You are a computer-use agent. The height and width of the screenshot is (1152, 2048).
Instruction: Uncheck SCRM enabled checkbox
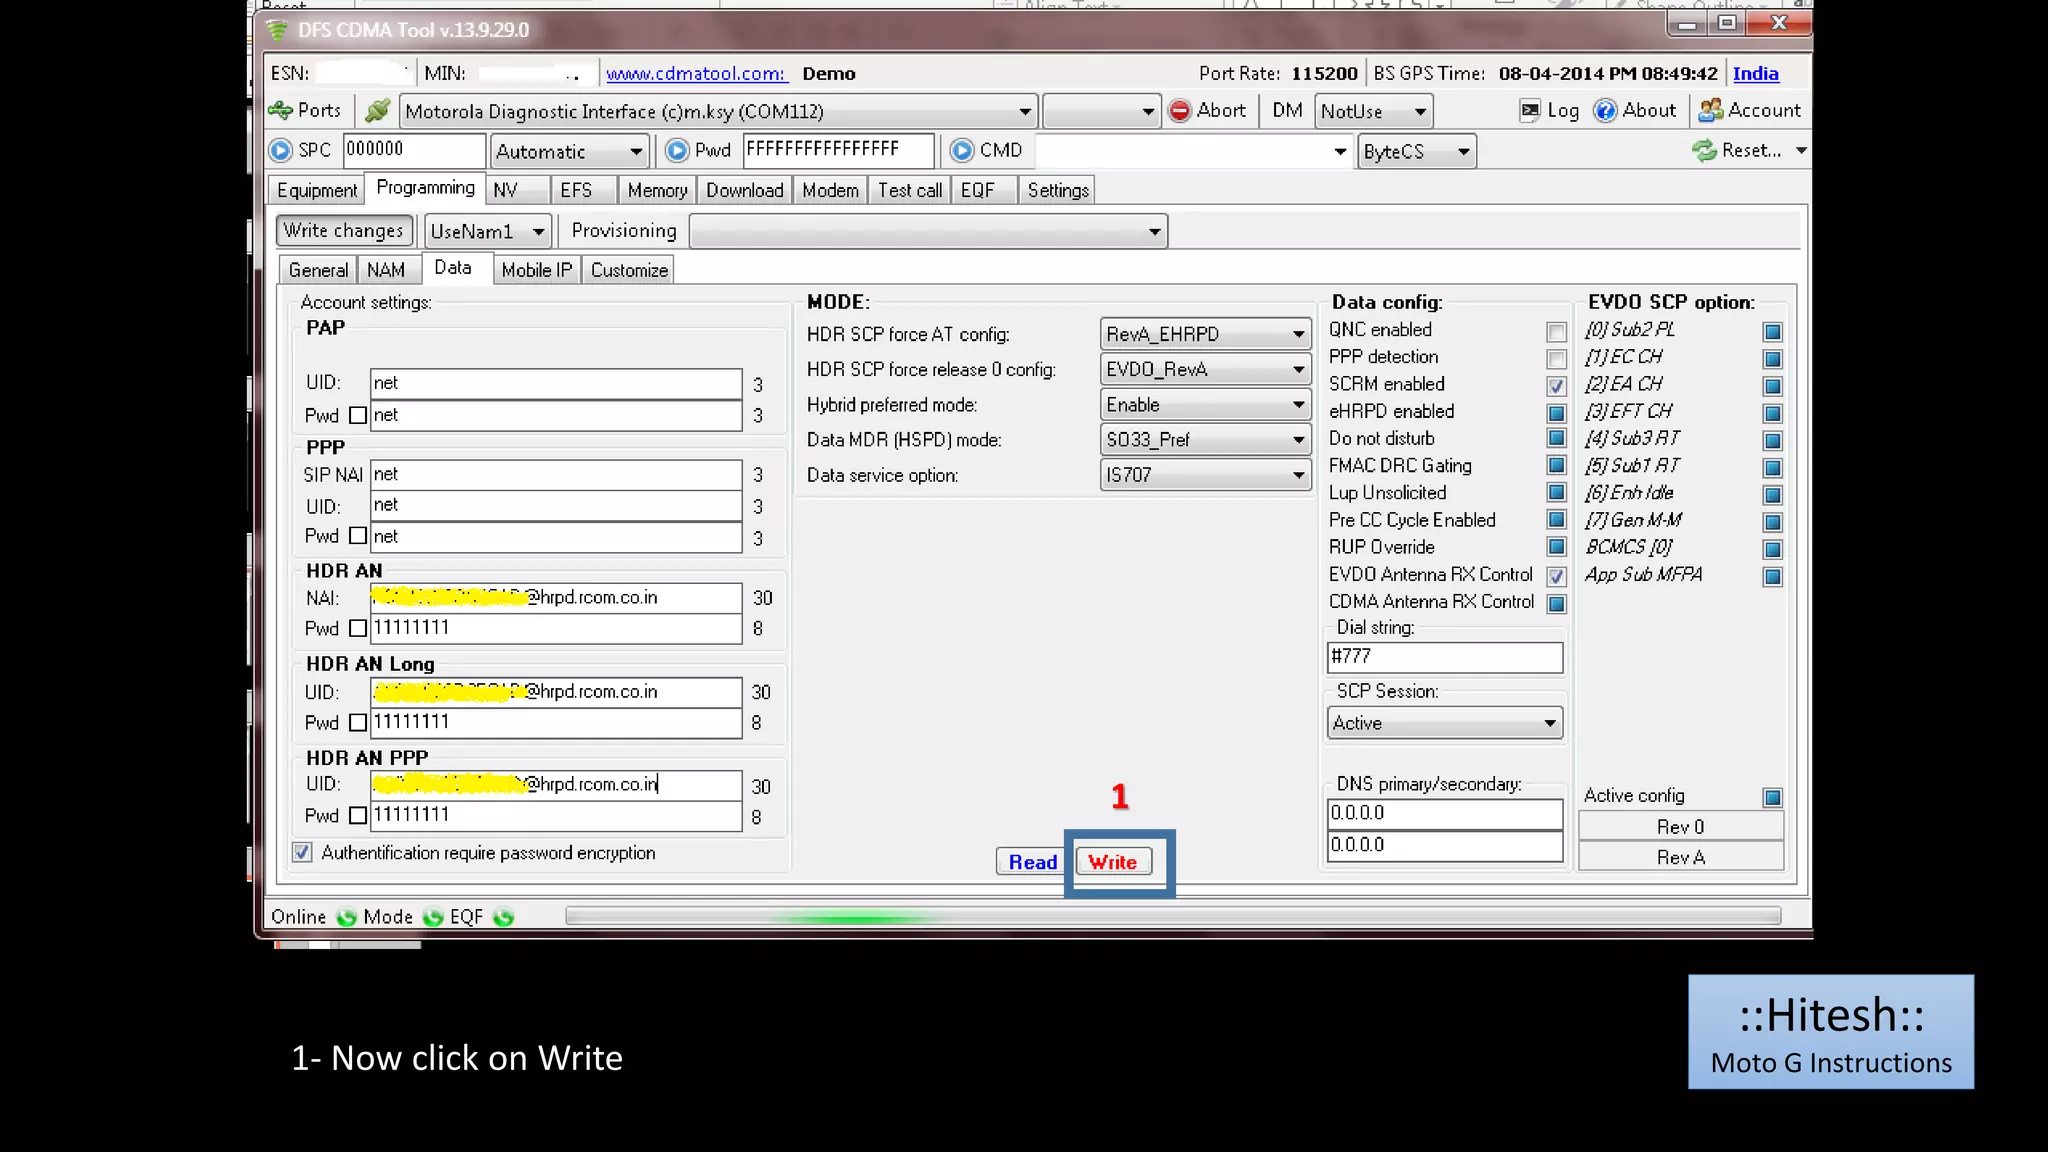coord(1556,386)
